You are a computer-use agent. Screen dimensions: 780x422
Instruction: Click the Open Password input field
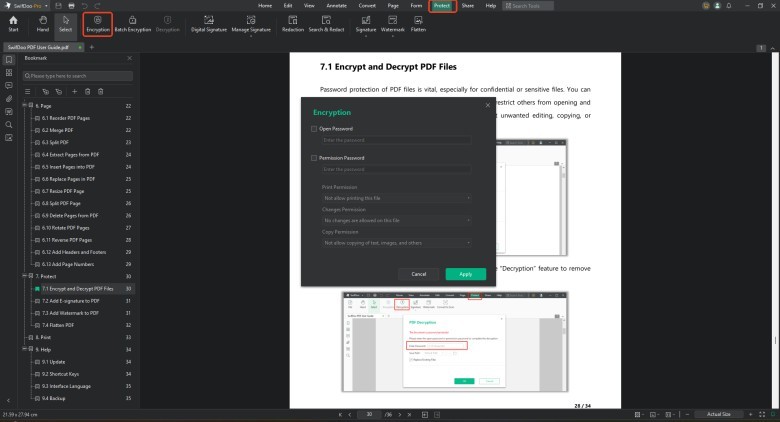[396, 140]
